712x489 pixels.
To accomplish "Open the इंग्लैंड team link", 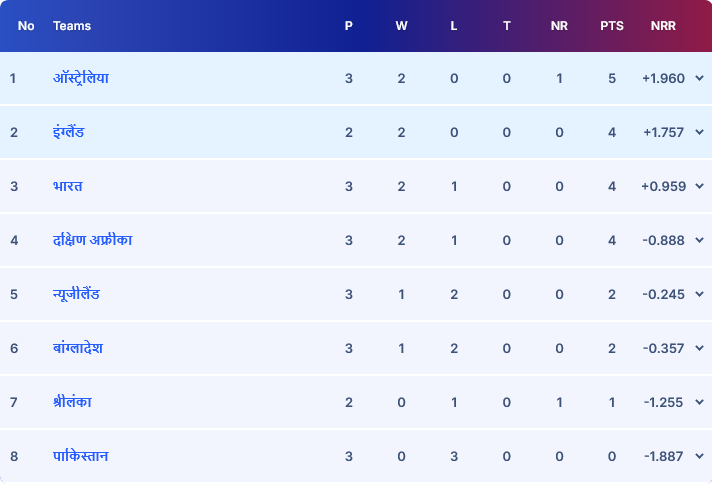I will [x=69, y=132].
